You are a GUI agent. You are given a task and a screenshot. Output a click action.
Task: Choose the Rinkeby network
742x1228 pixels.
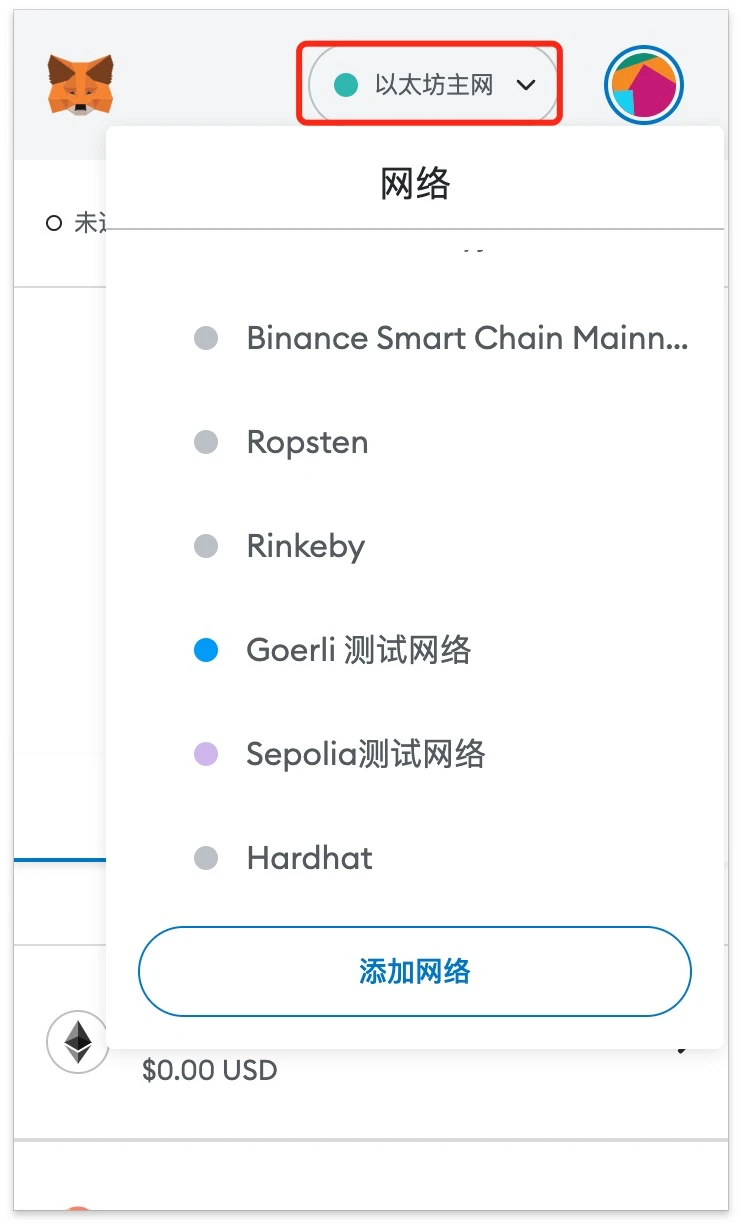pos(305,546)
